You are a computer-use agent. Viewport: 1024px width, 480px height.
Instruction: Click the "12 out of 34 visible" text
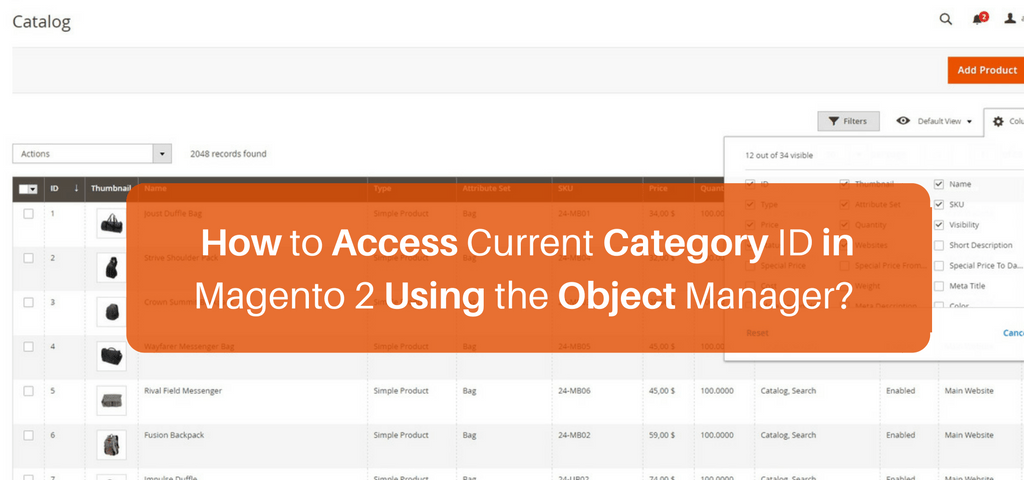[779, 155]
